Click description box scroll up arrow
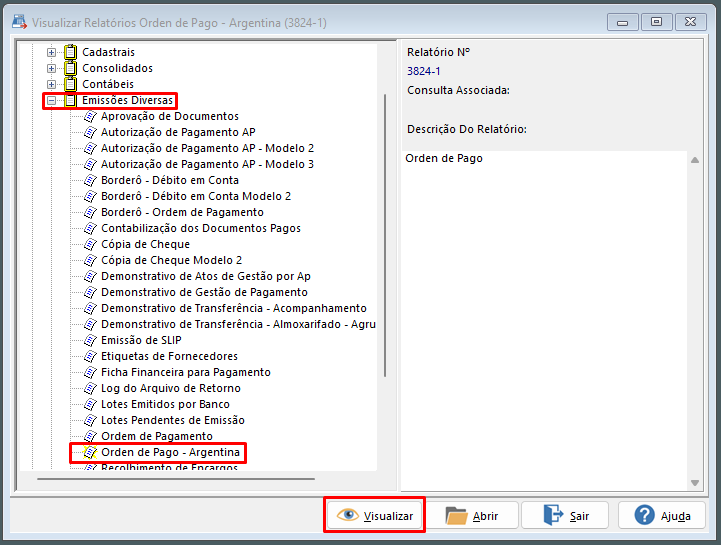Image resolution: width=721 pixels, height=545 pixels. pos(695,160)
